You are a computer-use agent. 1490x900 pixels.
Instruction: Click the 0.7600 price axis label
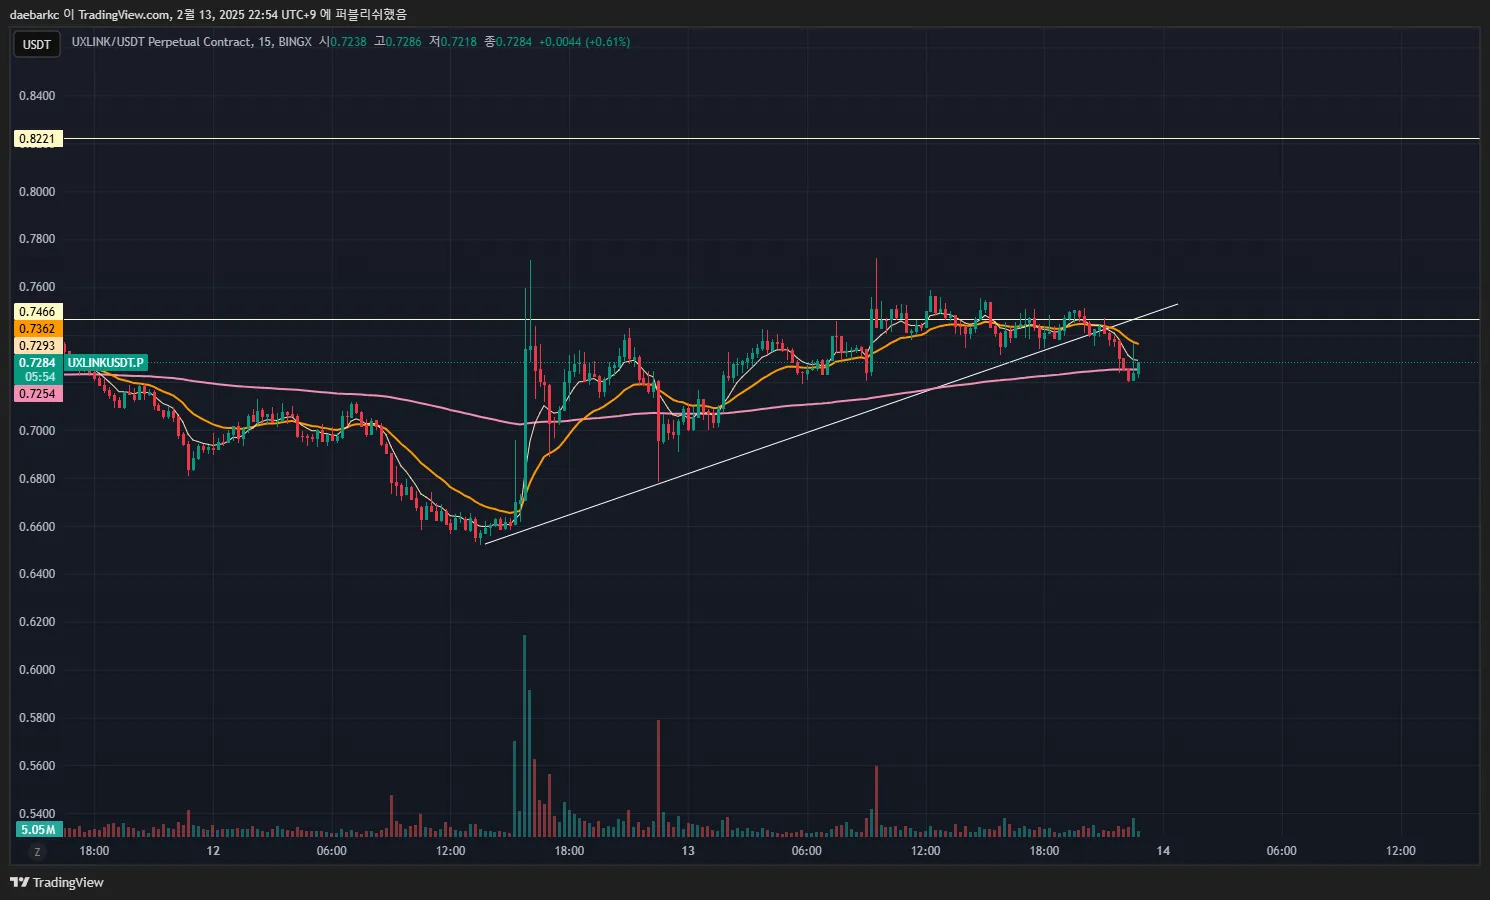[x=37, y=287]
